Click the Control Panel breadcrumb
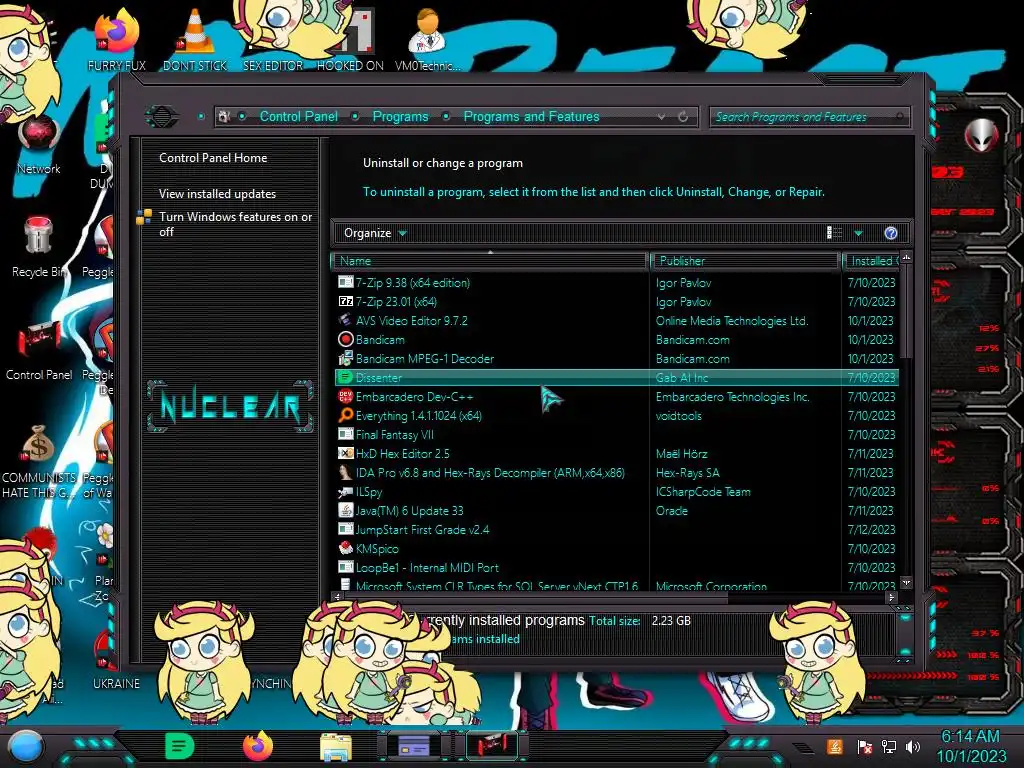This screenshot has width=1024, height=768. pos(298,116)
